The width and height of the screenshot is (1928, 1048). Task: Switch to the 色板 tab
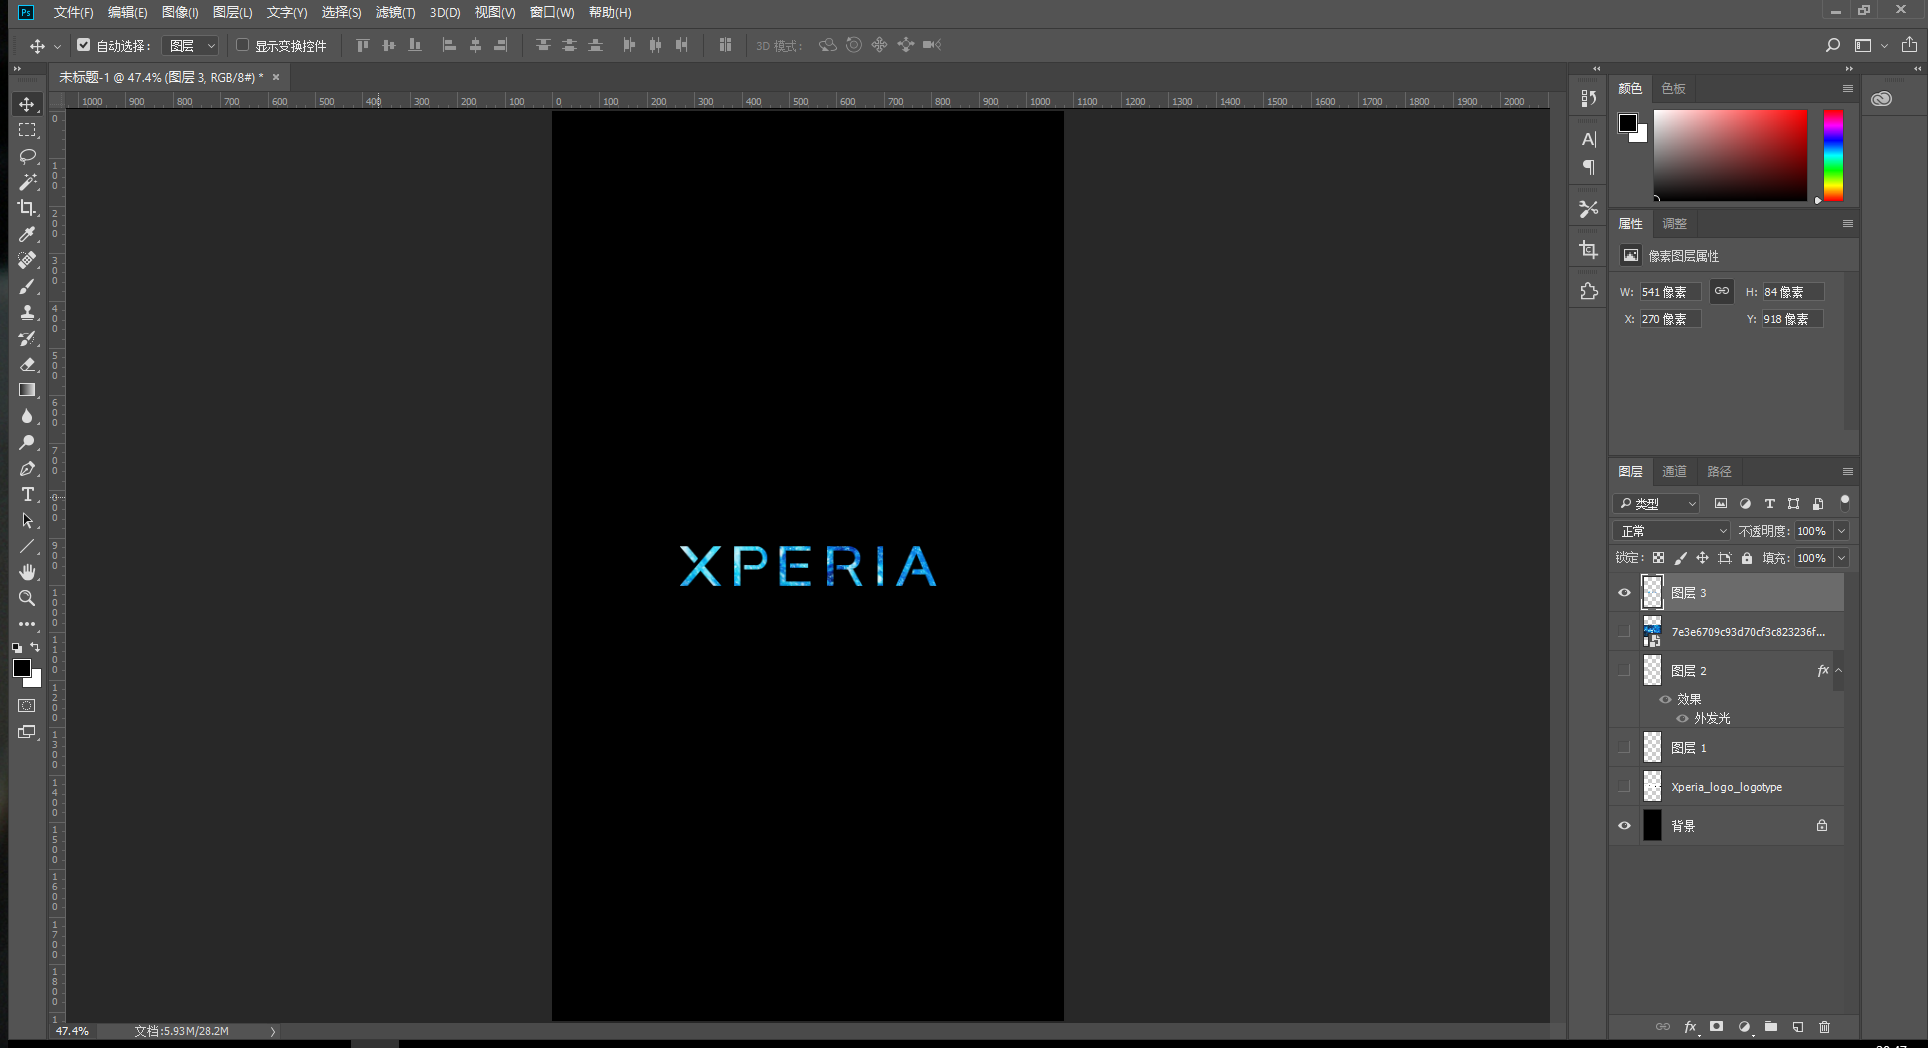click(x=1673, y=89)
